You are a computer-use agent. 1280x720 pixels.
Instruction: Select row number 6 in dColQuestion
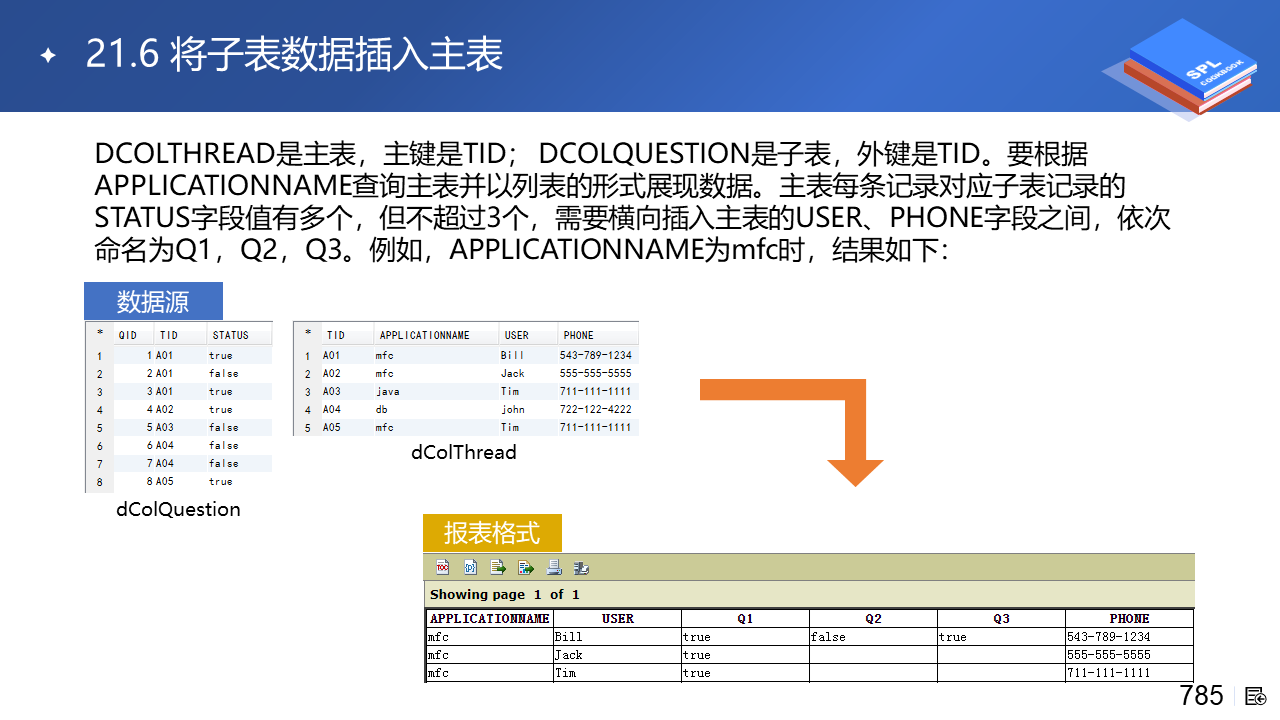[x=99, y=446]
